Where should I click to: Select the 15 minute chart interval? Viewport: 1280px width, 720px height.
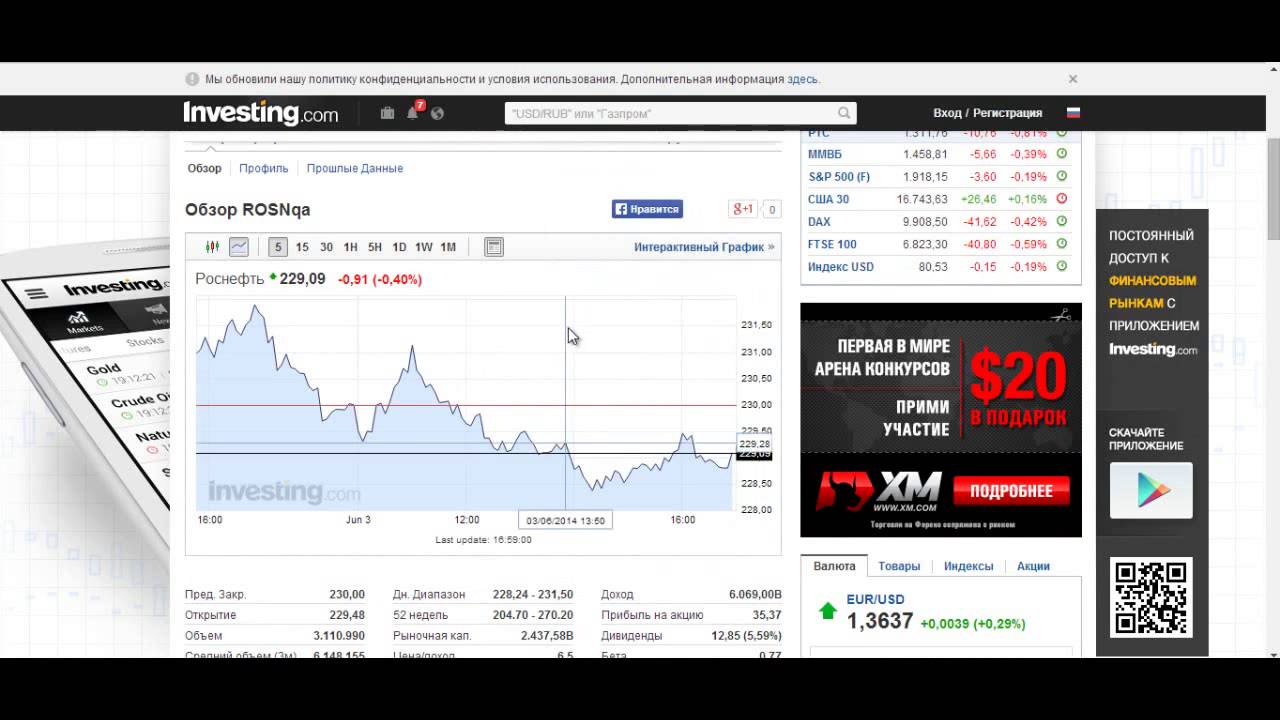click(302, 247)
